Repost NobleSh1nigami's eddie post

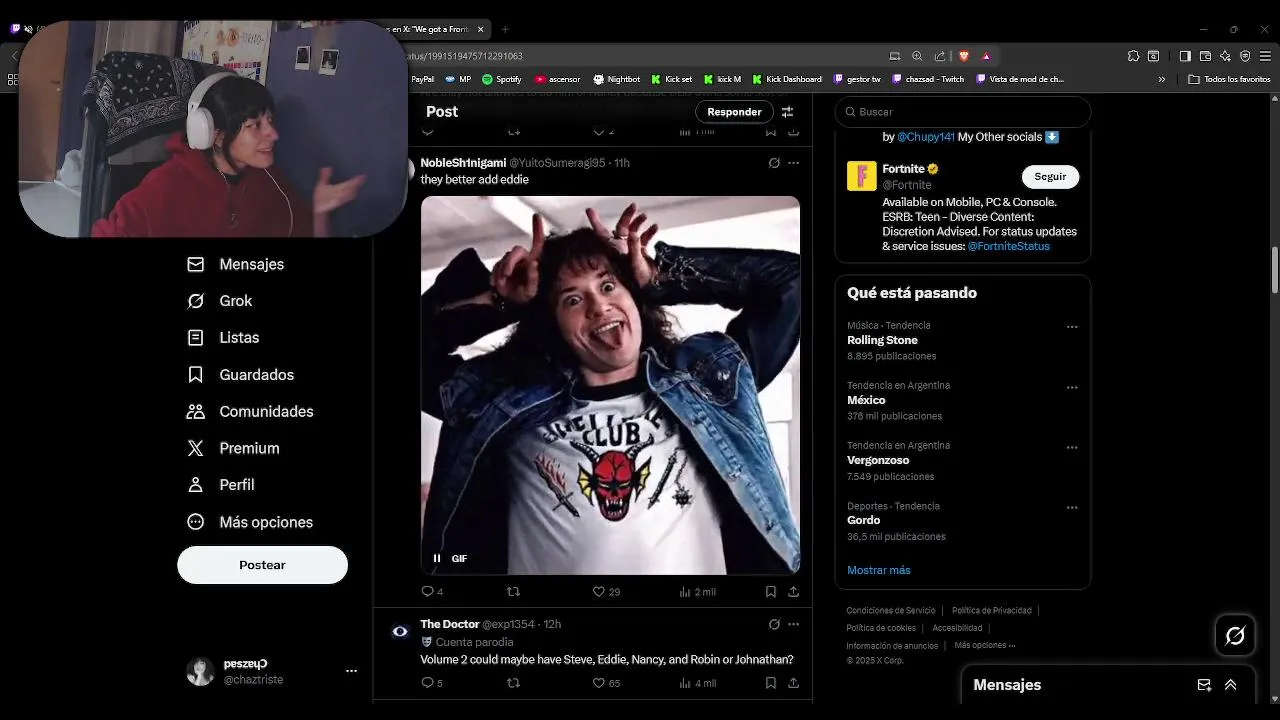coord(514,591)
